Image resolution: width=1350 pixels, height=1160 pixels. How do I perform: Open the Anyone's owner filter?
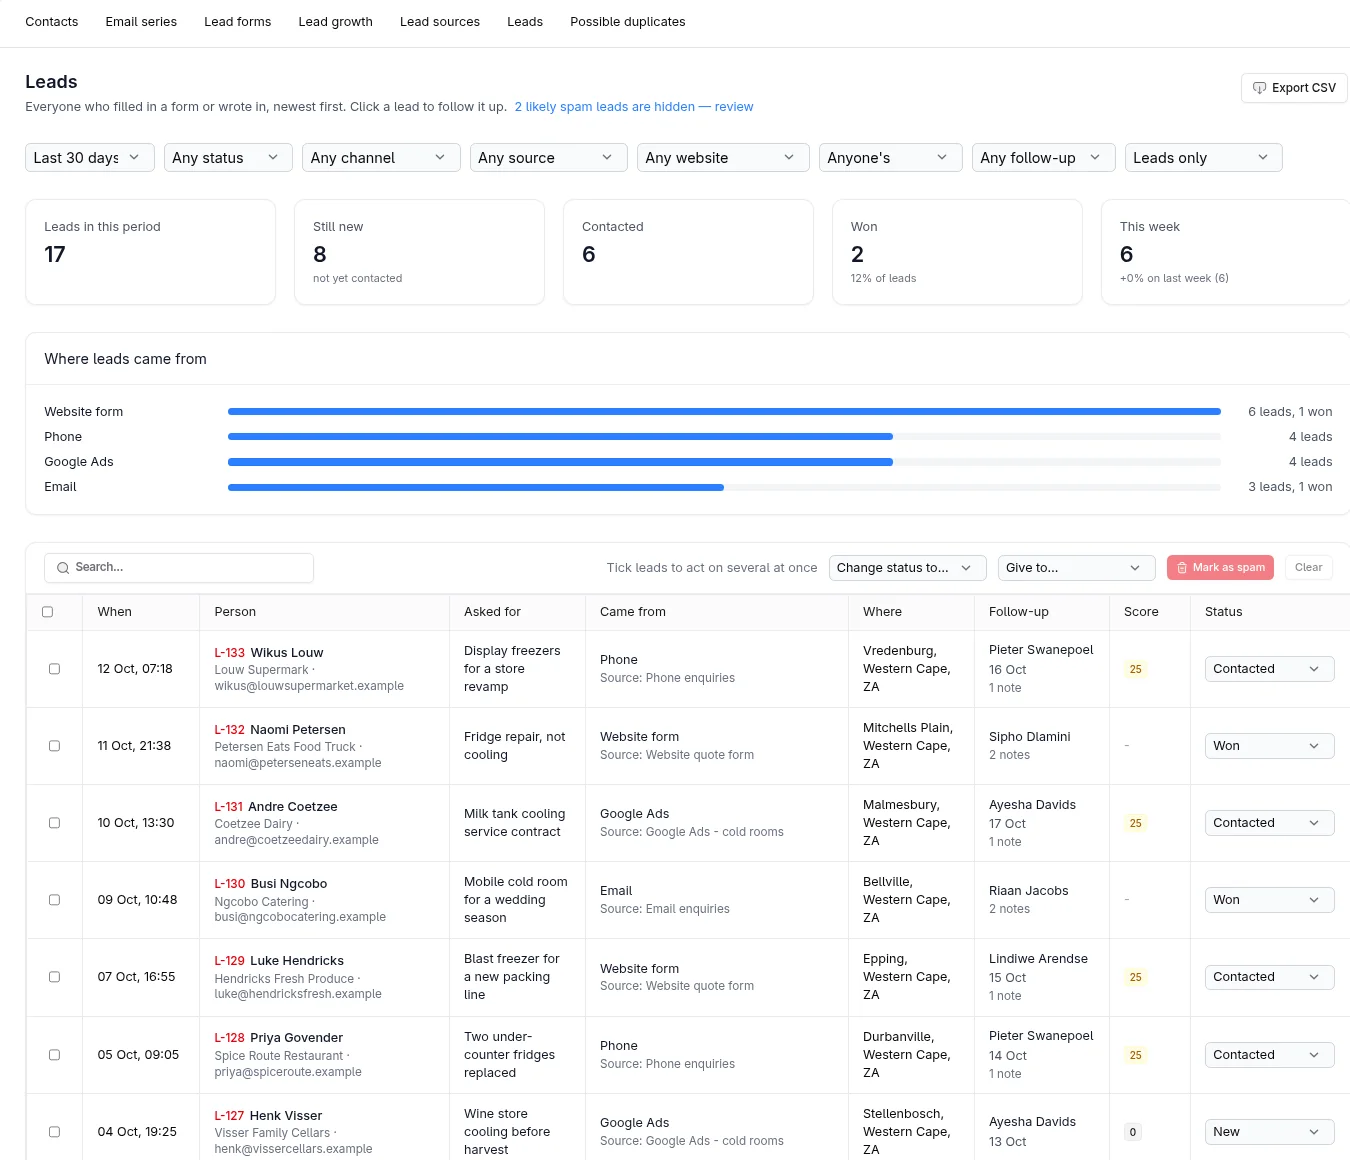pos(891,158)
